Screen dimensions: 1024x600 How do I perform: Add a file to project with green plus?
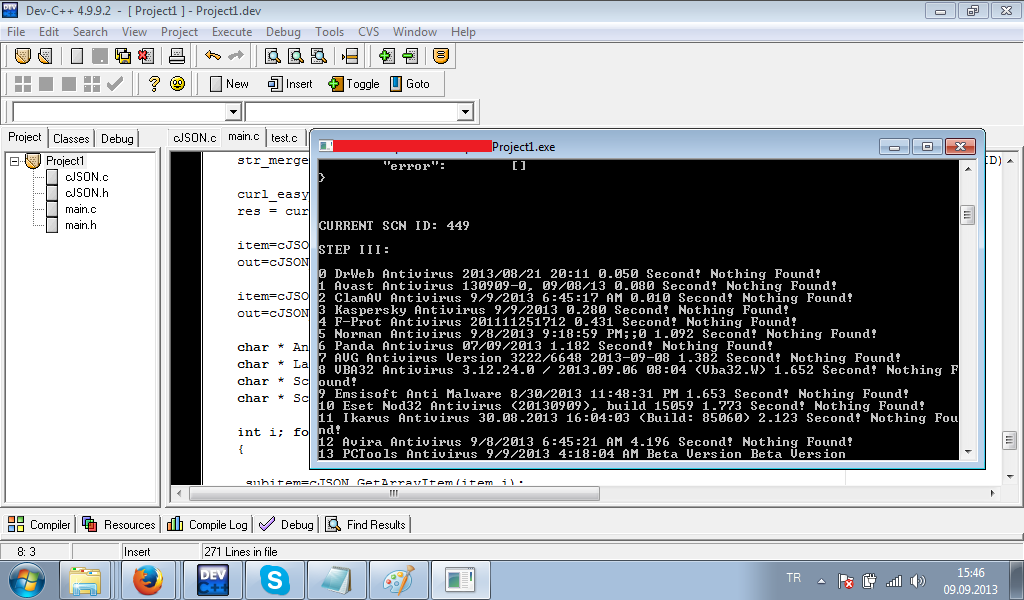(387, 56)
